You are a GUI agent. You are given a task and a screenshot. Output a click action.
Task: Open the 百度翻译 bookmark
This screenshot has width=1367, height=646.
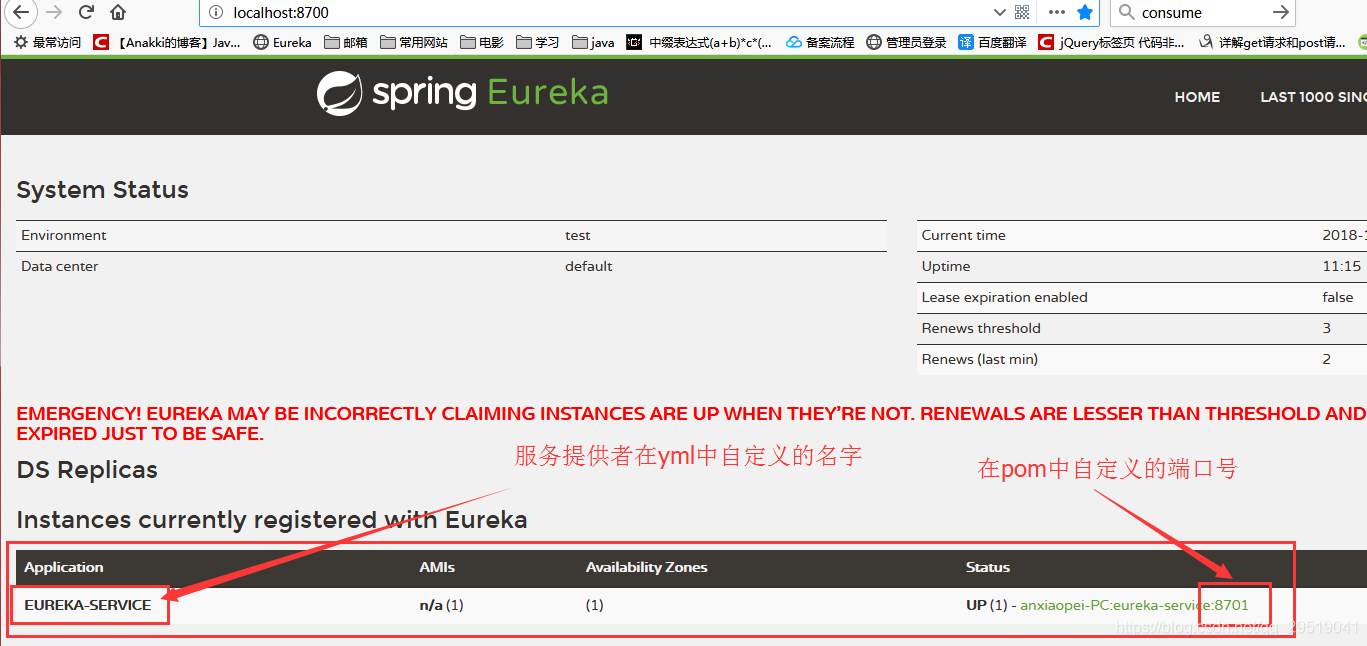click(992, 42)
